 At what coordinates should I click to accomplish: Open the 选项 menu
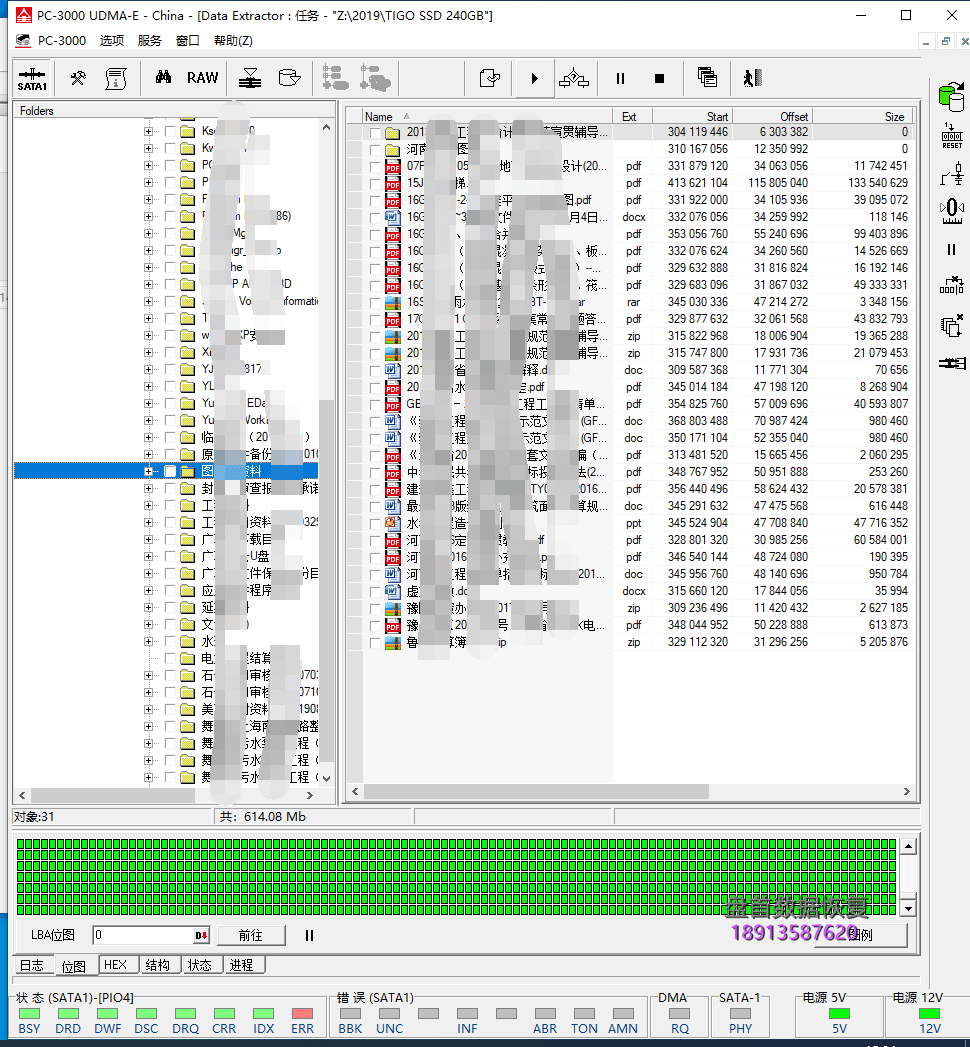[x=111, y=41]
